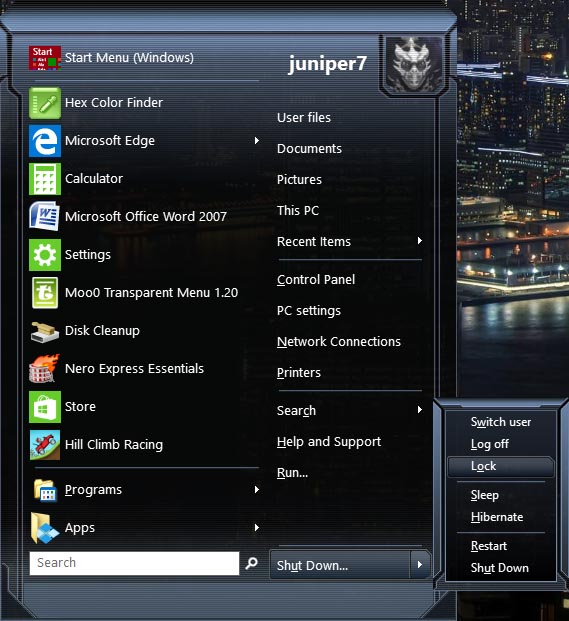The width and height of the screenshot is (569, 621).
Task: Open User files link
Action: pos(304,118)
